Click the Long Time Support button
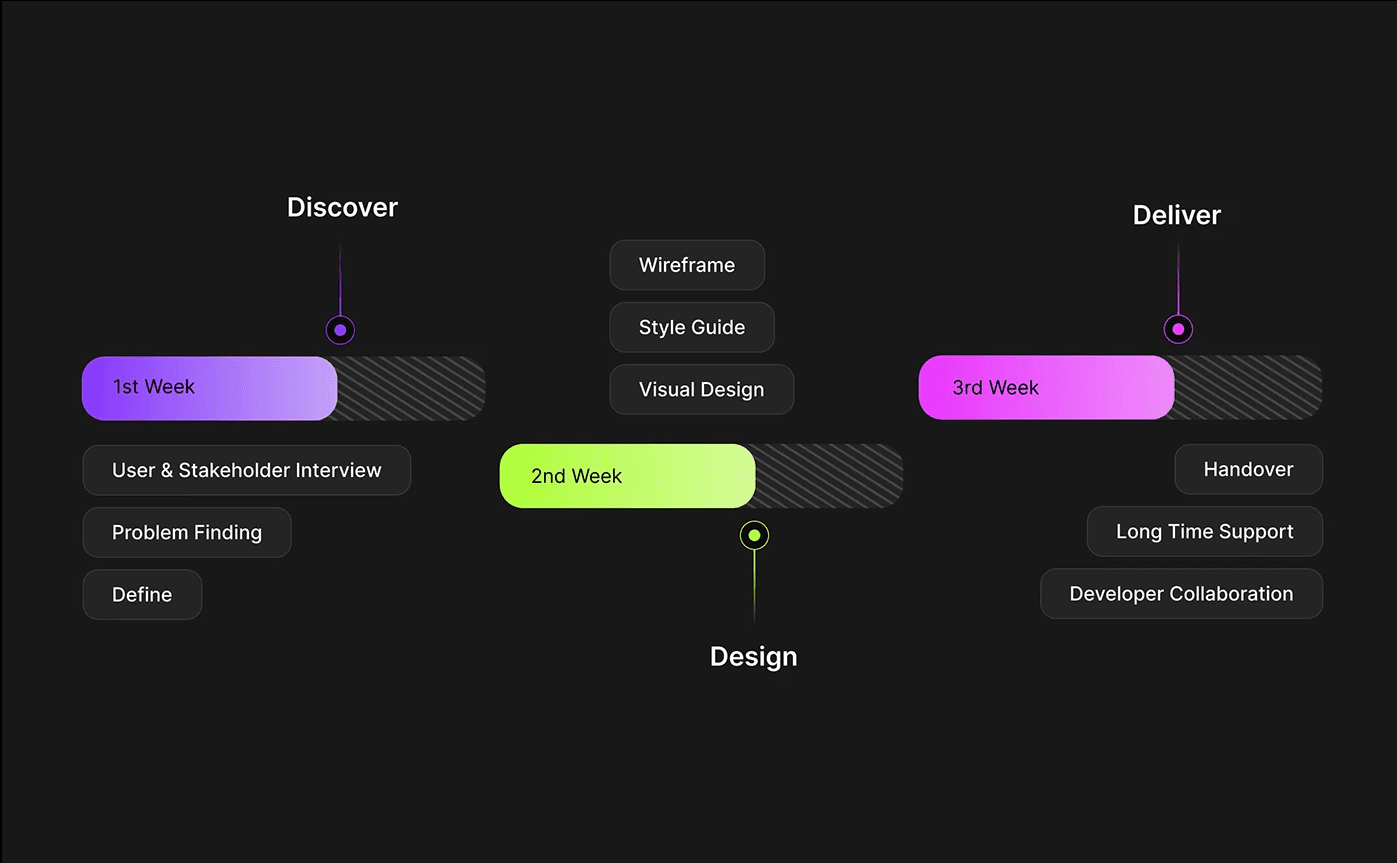Image resolution: width=1397 pixels, height=863 pixels. point(1204,531)
